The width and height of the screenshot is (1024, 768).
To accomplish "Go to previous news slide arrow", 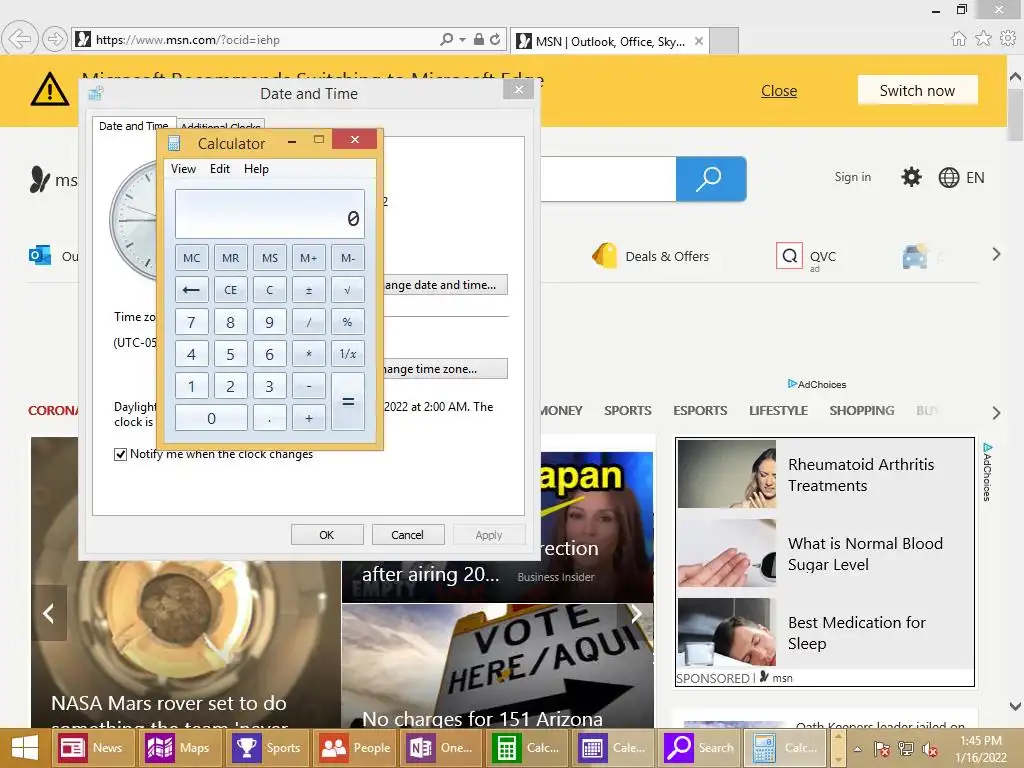I will click(49, 613).
